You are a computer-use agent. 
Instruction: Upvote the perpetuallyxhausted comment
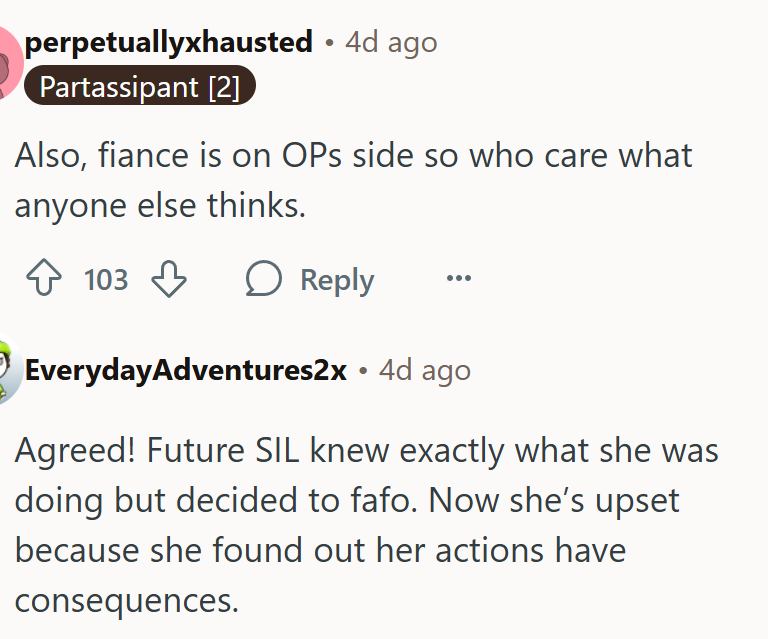click(x=45, y=280)
